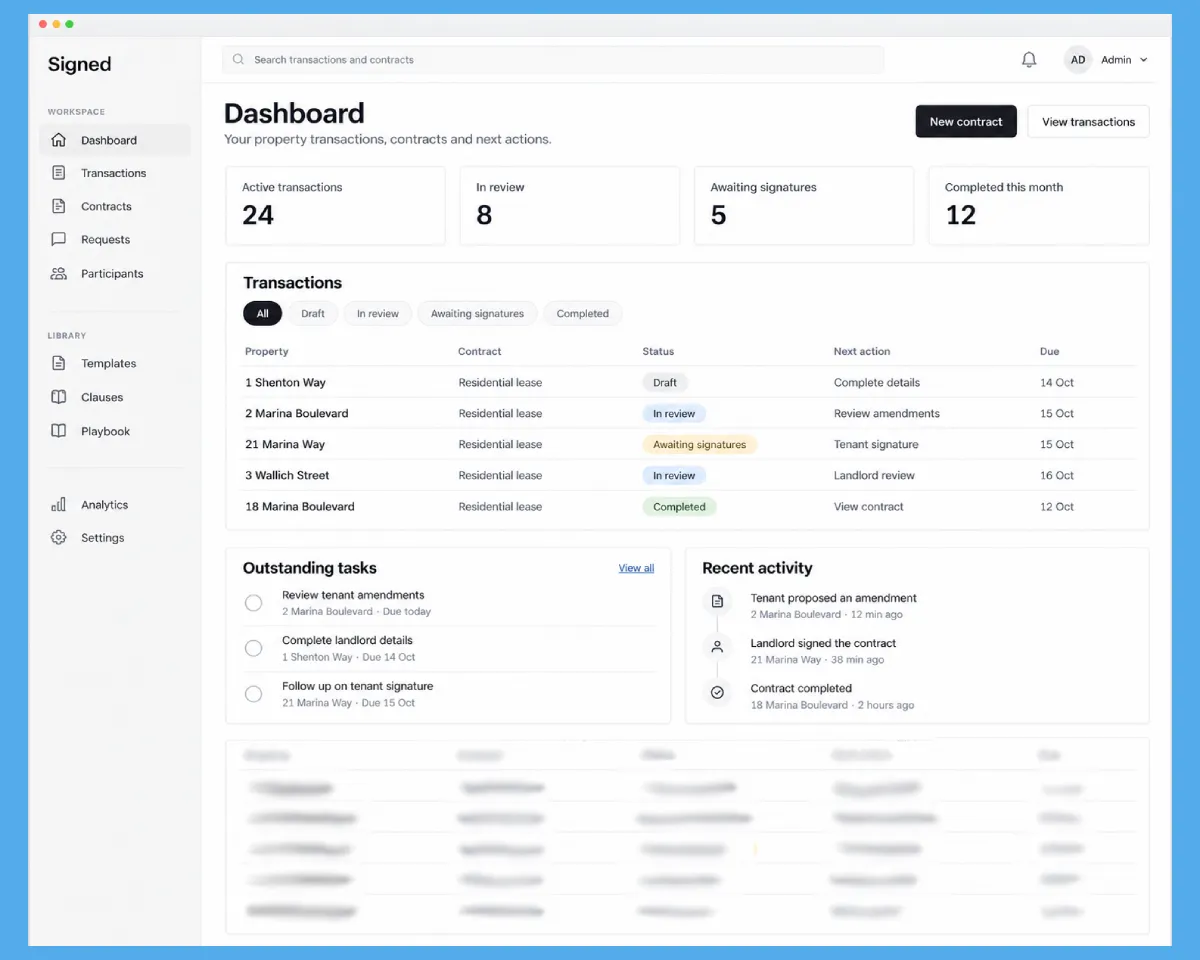Open Settings via the gear icon
Image resolution: width=1200 pixels, height=960 pixels.
(x=59, y=537)
